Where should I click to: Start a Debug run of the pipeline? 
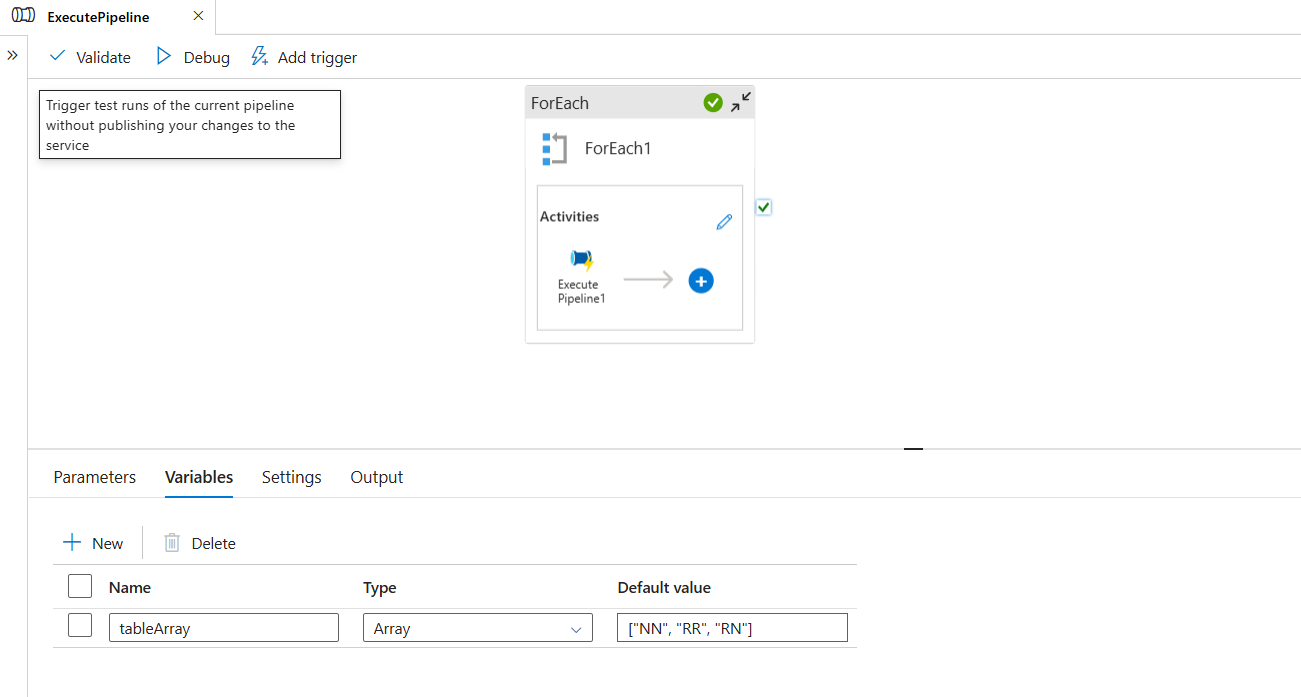click(192, 57)
